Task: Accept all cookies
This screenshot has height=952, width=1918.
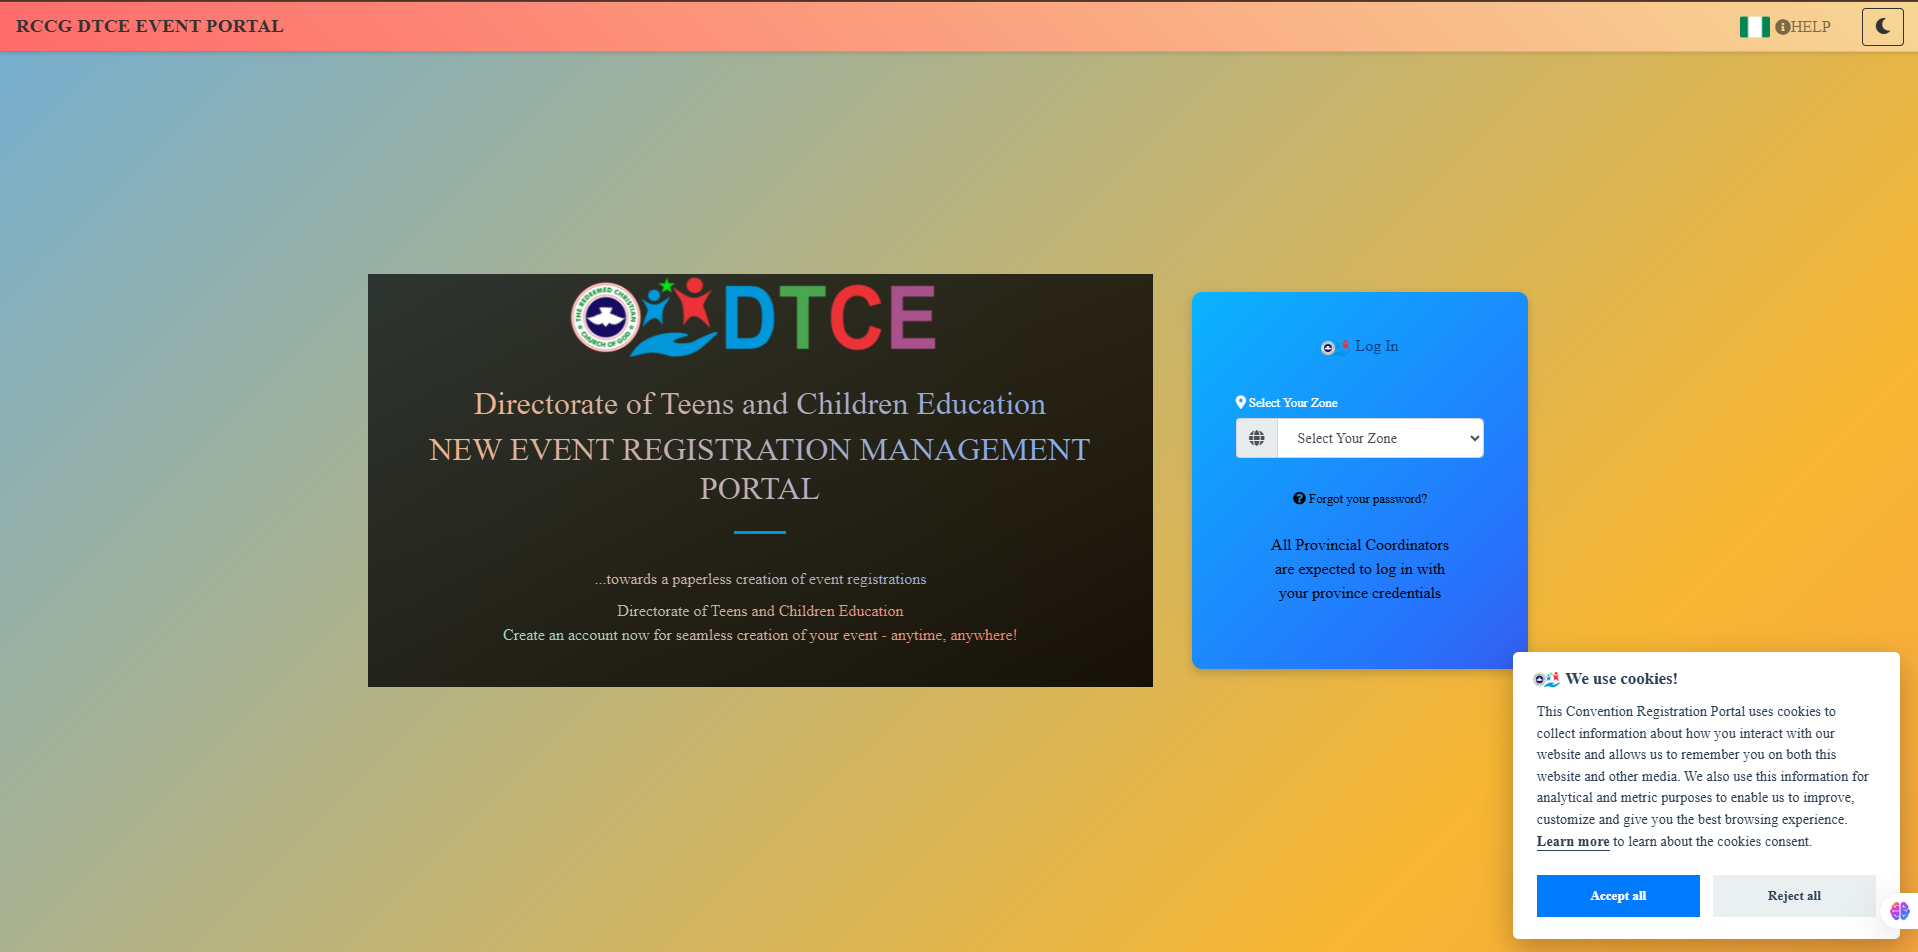Action: click(1618, 896)
